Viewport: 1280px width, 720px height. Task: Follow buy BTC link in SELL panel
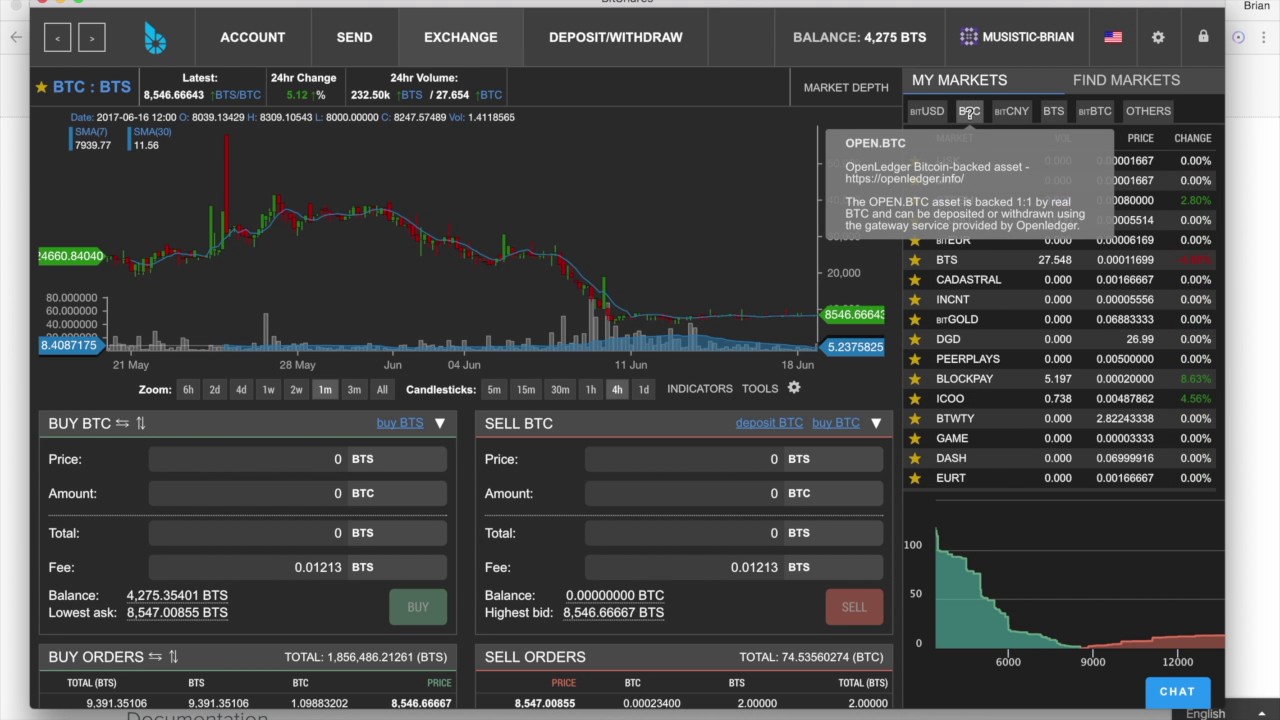[x=836, y=423]
